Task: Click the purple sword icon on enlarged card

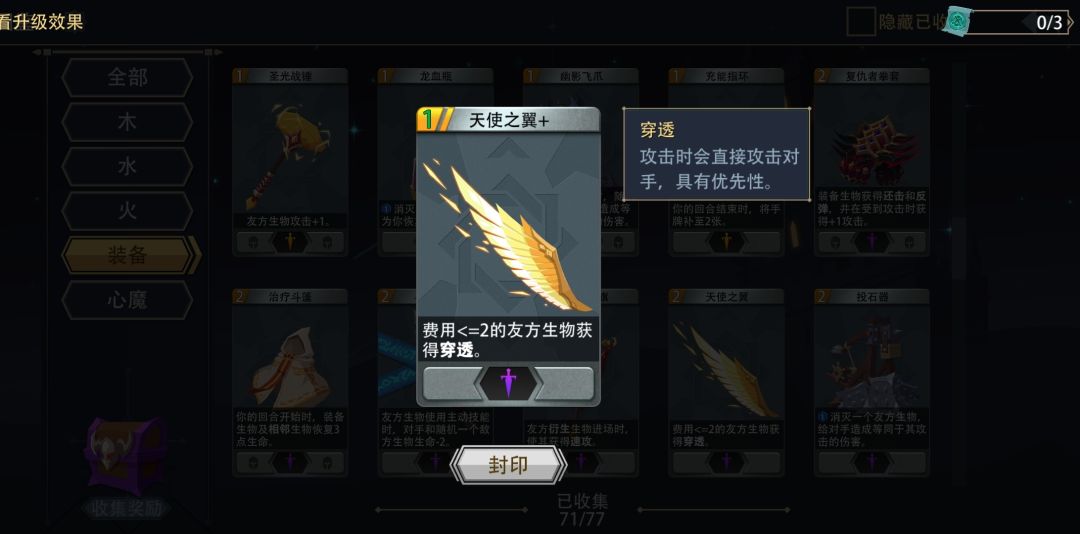Action: coord(508,383)
